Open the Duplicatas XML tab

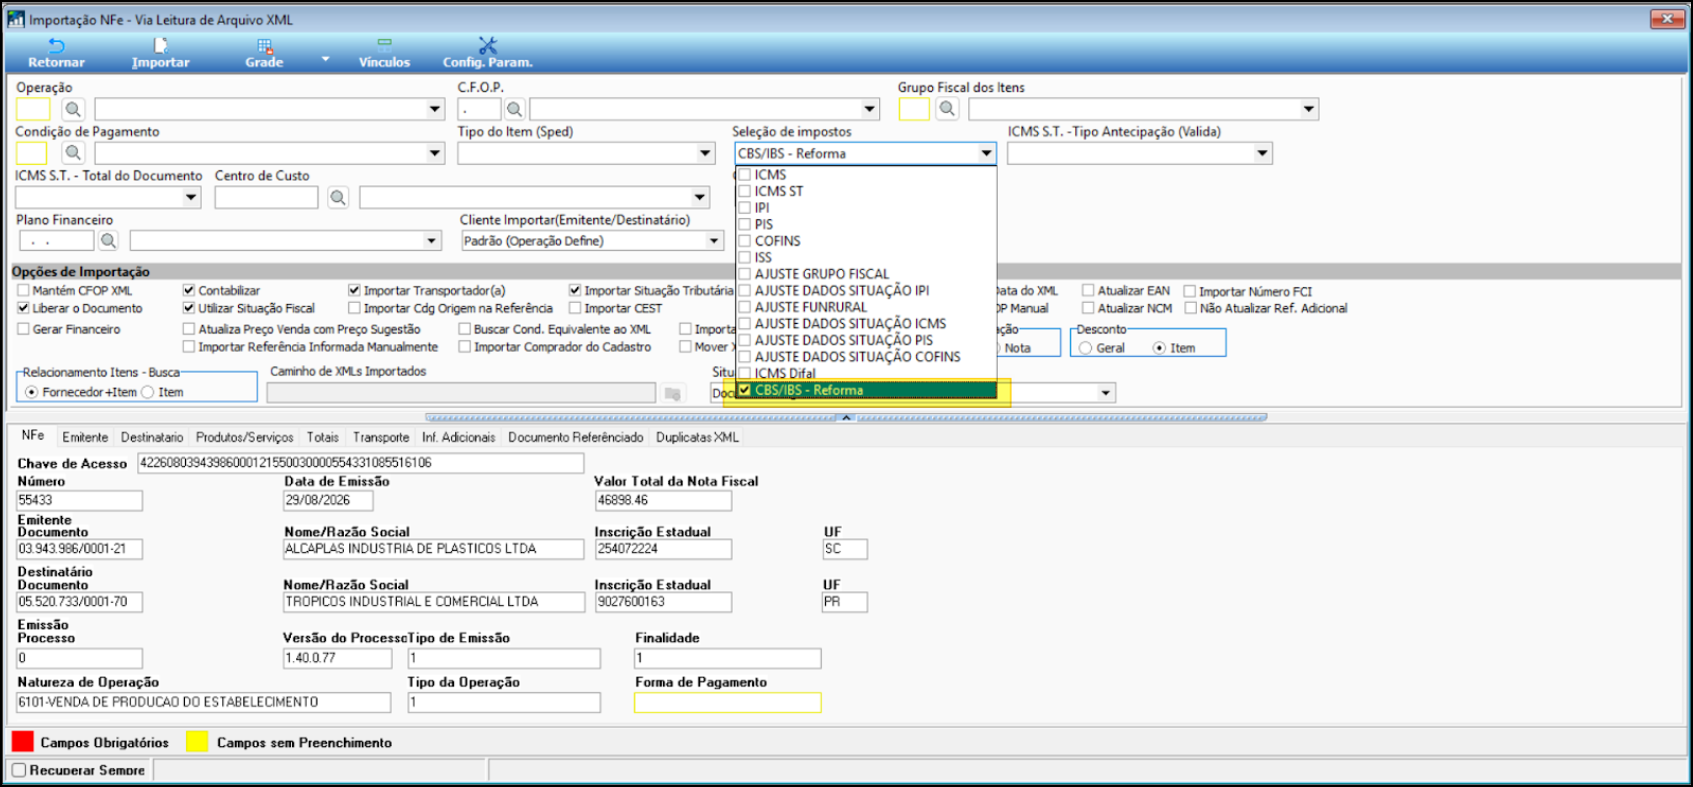697,437
